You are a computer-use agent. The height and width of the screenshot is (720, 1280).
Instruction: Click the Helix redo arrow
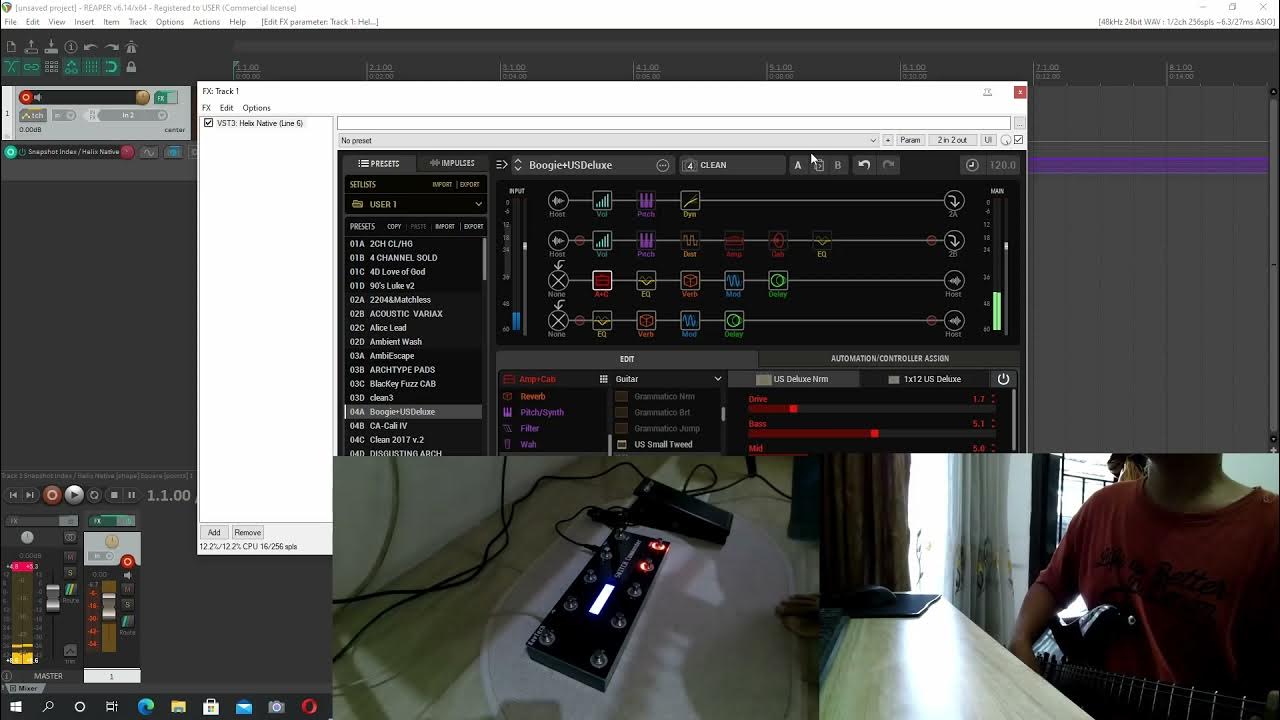coord(888,165)
